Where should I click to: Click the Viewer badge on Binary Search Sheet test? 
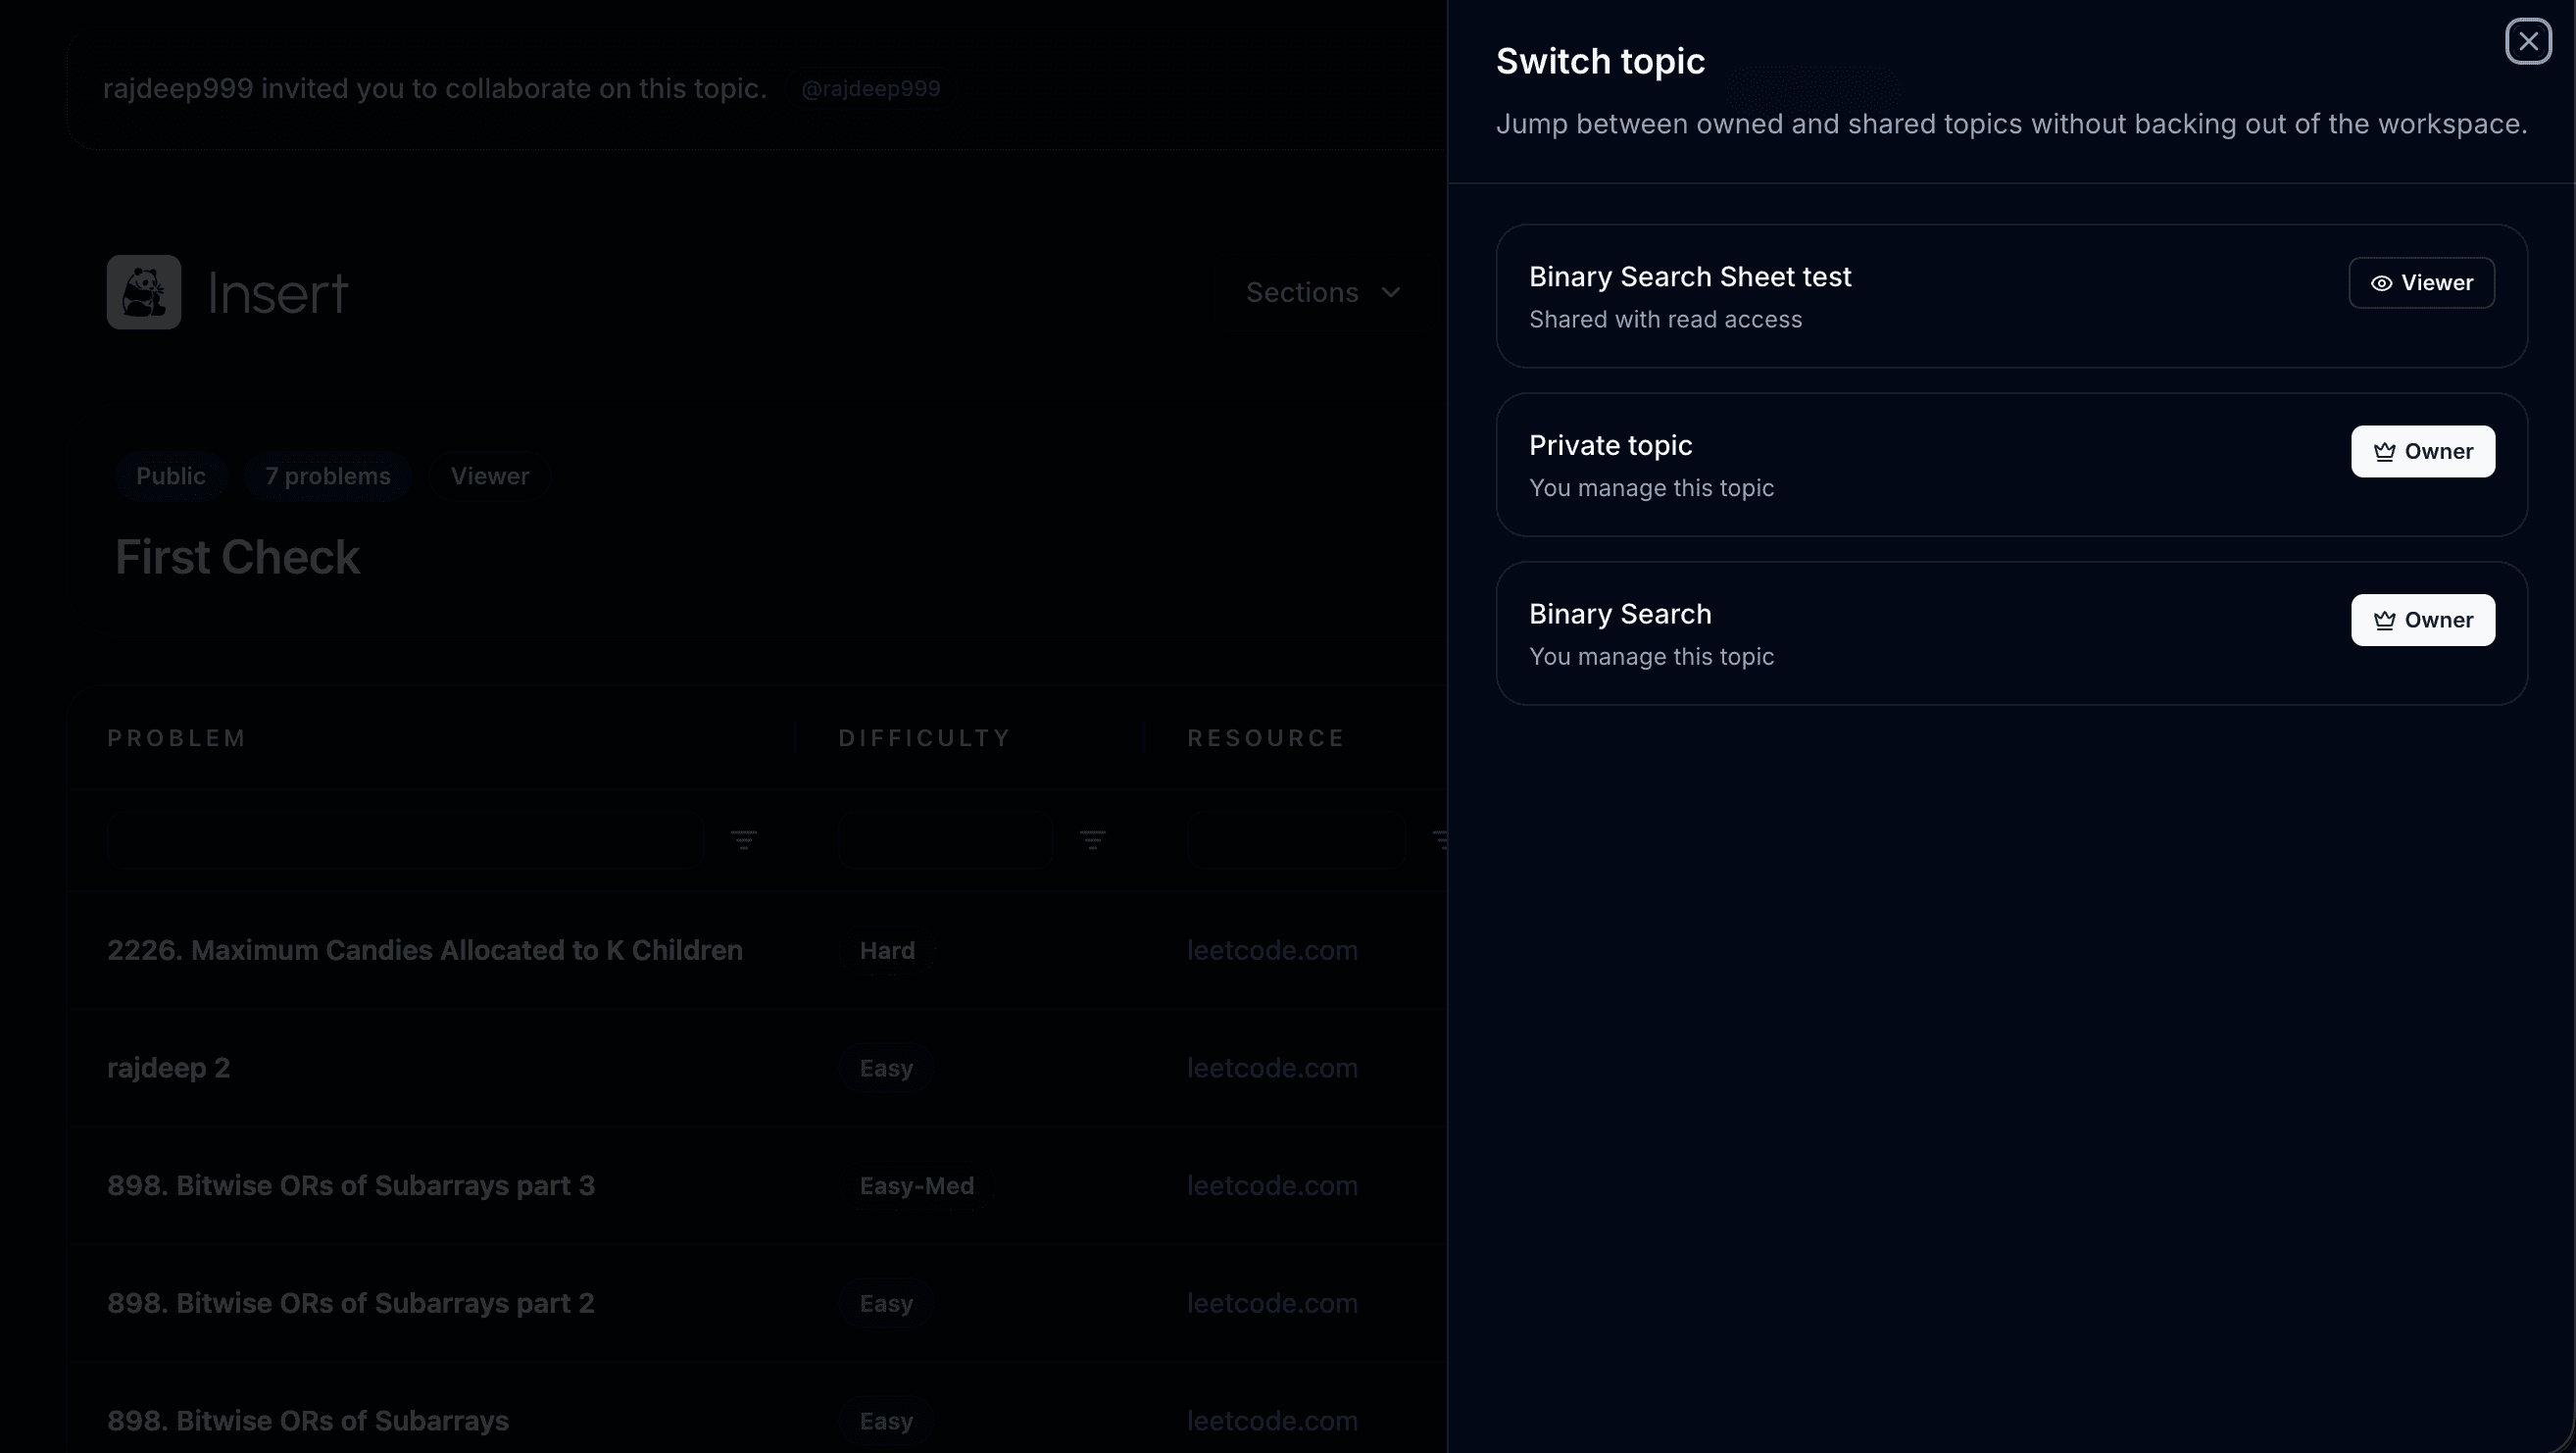tap(2421, 283)
